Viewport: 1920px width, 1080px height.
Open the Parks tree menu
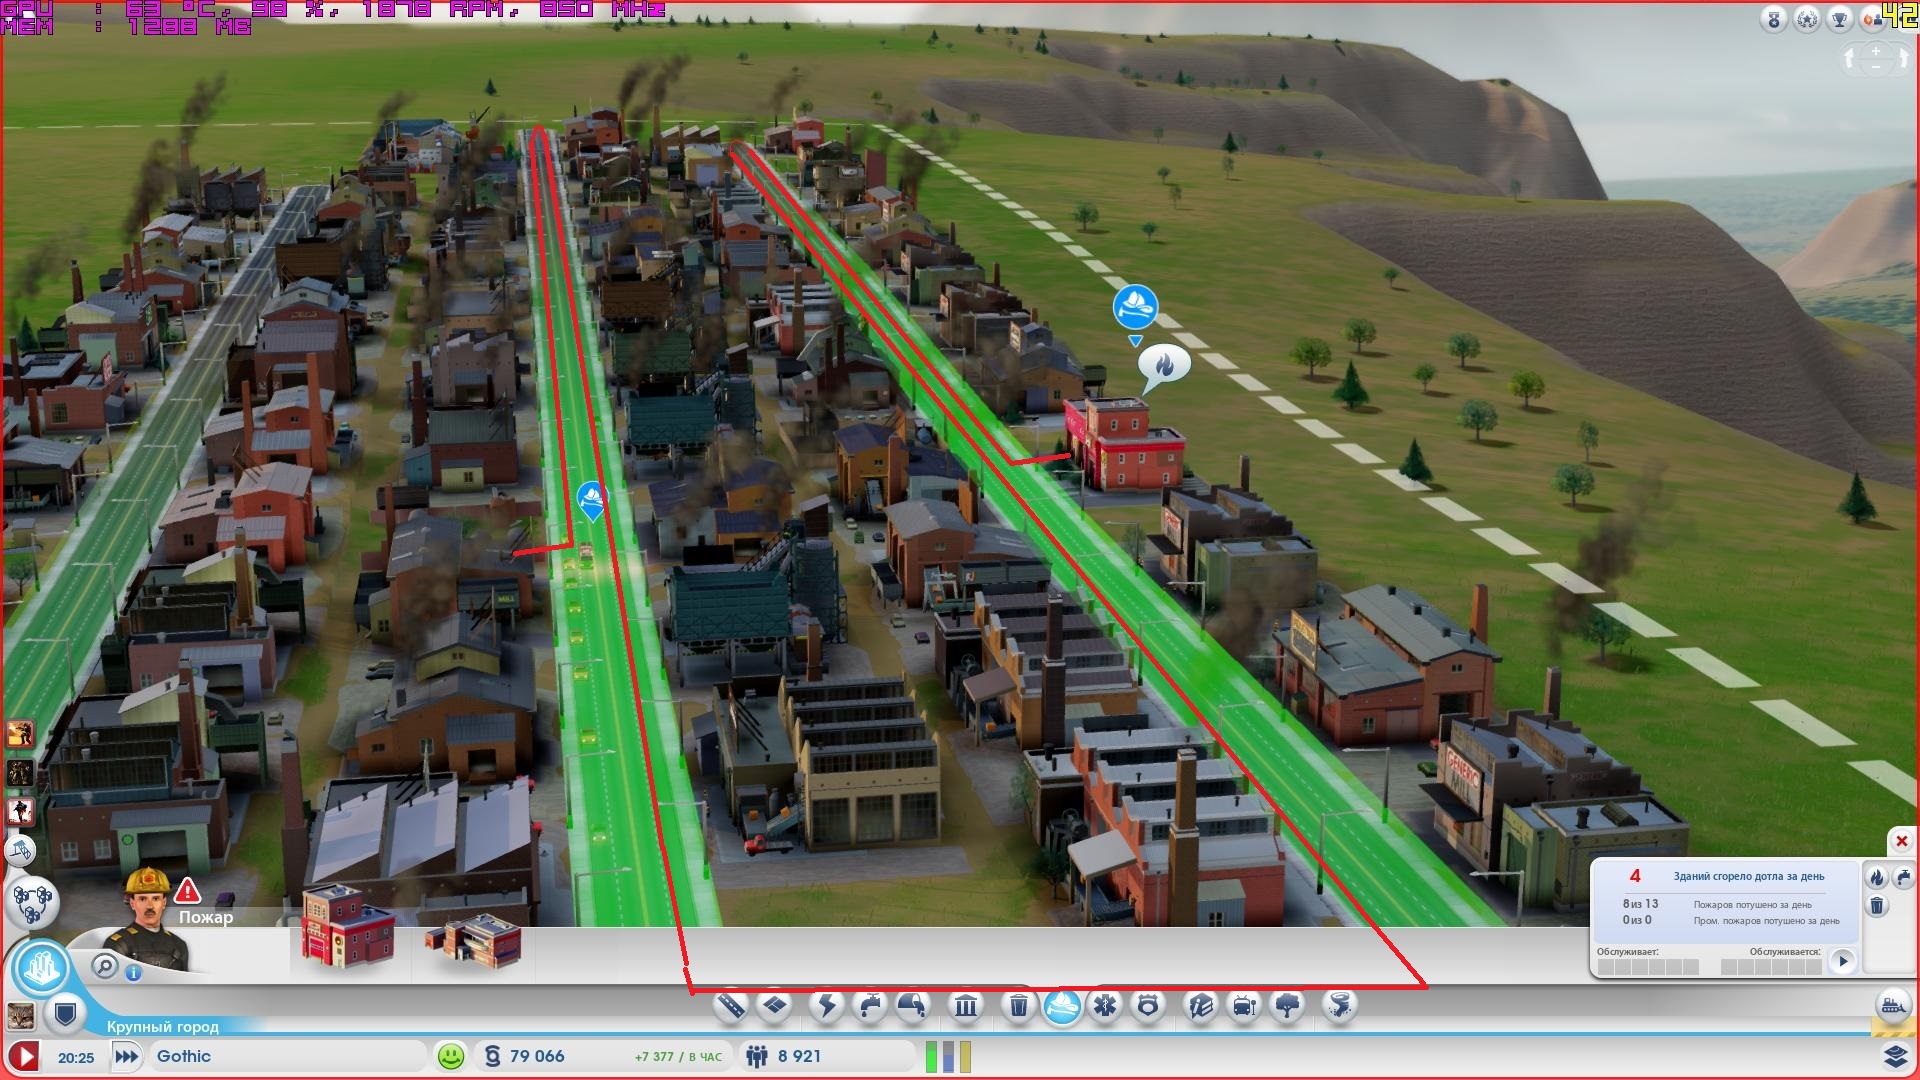pyautogui.click(x=1288, y=1005)
